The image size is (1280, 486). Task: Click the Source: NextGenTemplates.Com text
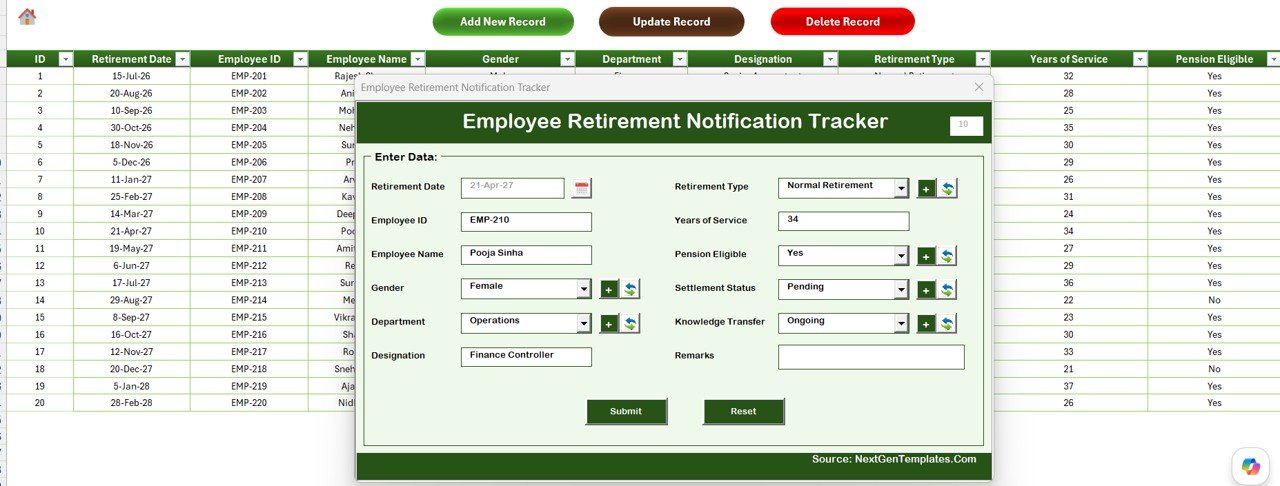coord(894,459)
